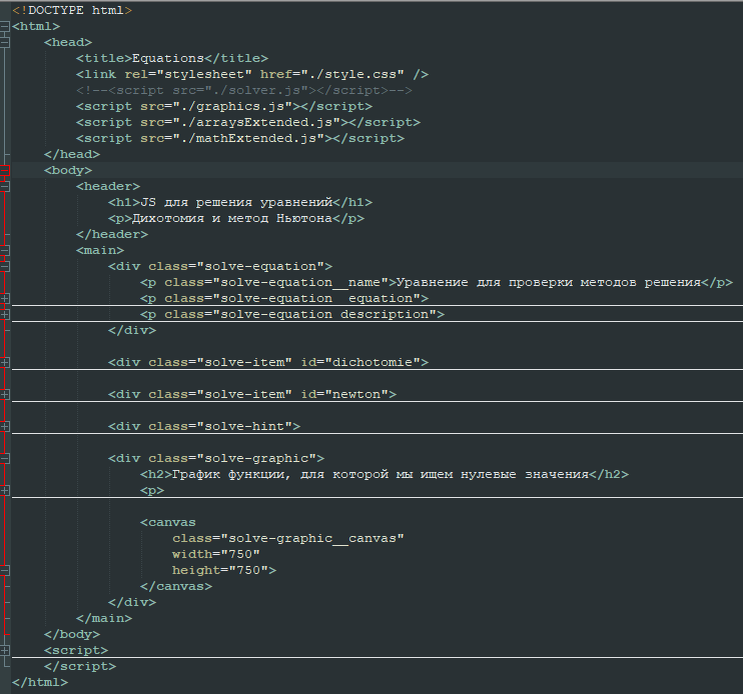Click the <!DOCTYPE html> line
The image size is (743, 694).
[x=72, y=10]
